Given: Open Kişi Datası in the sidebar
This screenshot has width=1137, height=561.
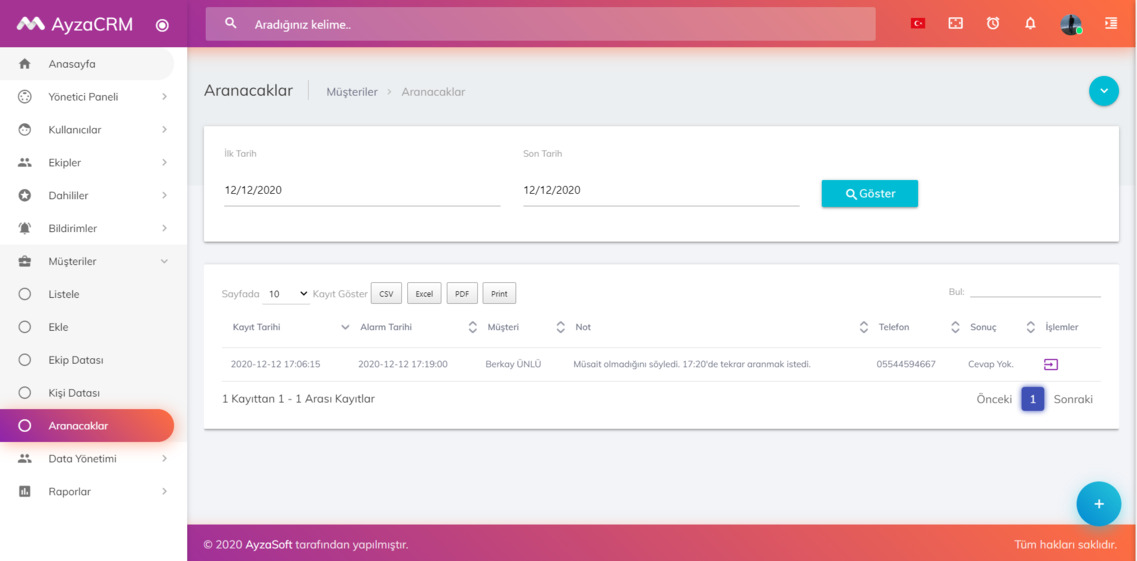Looking at the screenshot, I should tap(74, 393).
